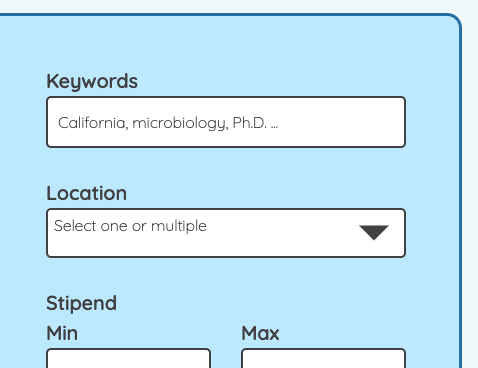Click empty blue area above Keywords label
The height and width of the screenshot is (368, 478).
[226, 43]
